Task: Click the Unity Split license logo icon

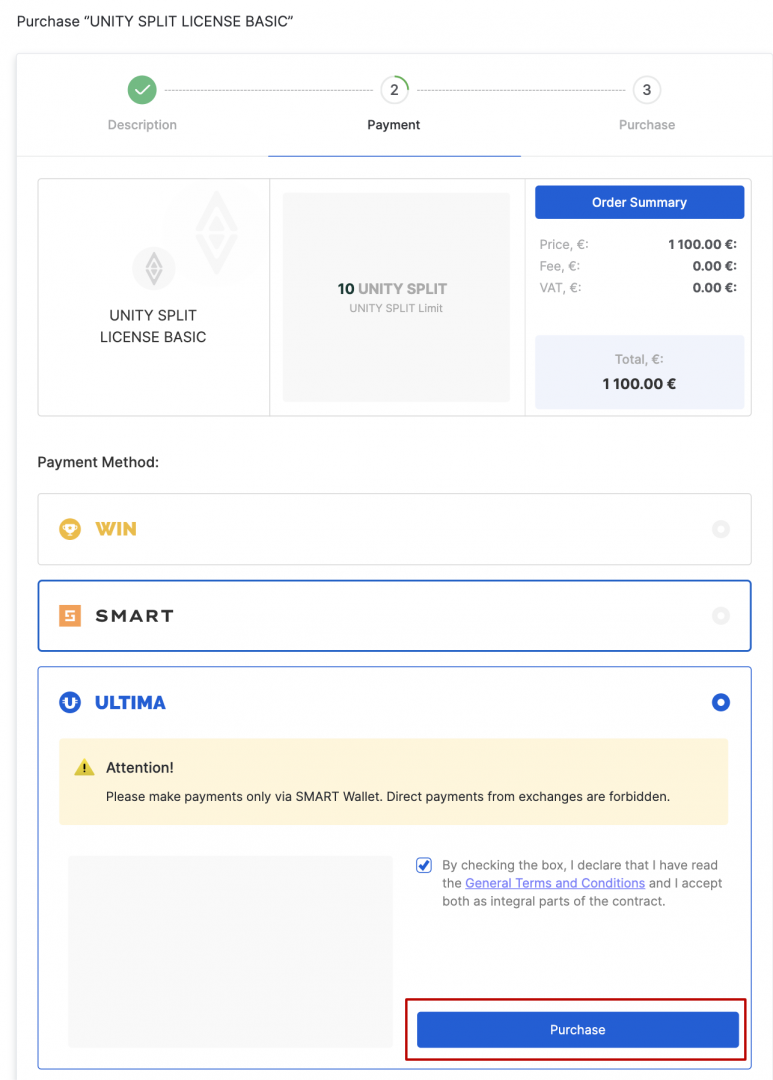Action: click(154, 268)
